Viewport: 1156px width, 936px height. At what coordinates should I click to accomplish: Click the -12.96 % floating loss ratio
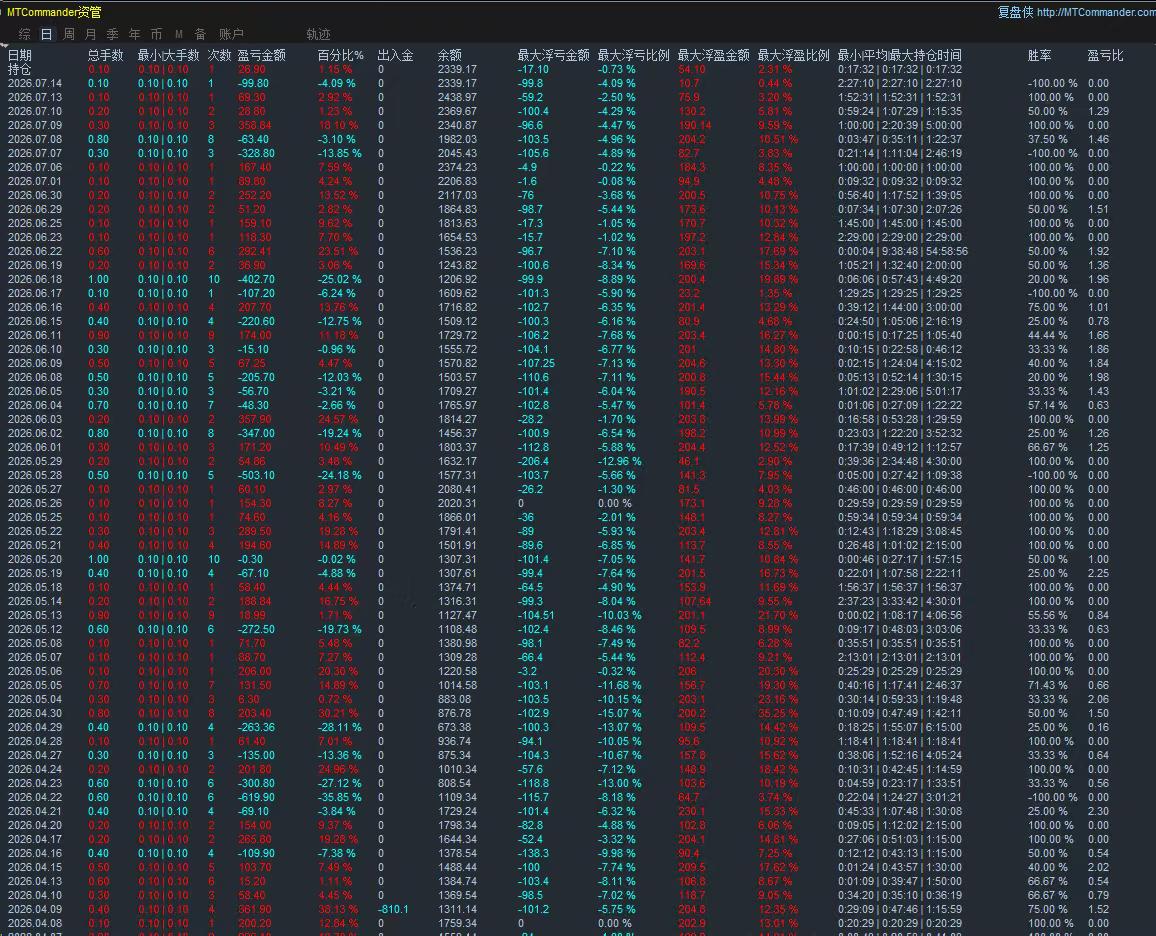pos(619,461)
